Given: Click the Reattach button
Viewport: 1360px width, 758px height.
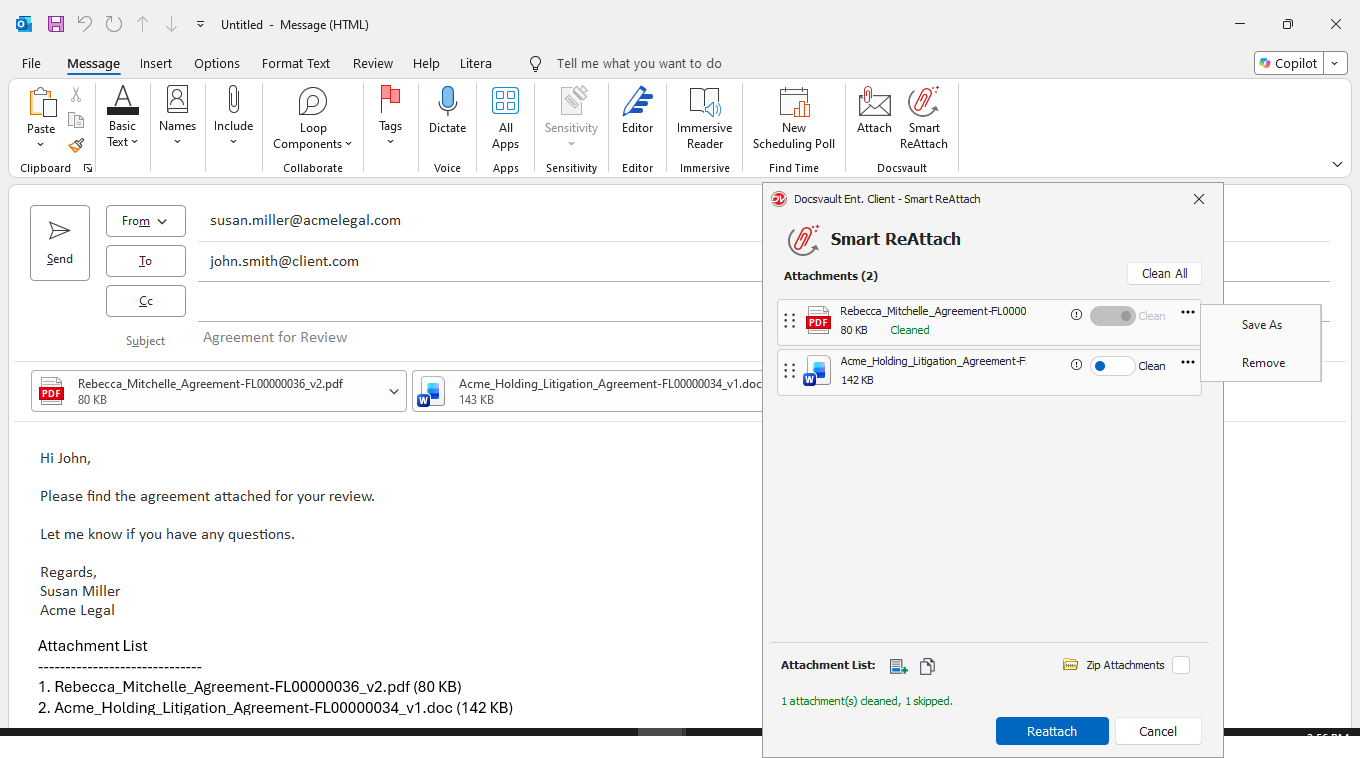Looking at the screenshot, I should (1052, 731).
